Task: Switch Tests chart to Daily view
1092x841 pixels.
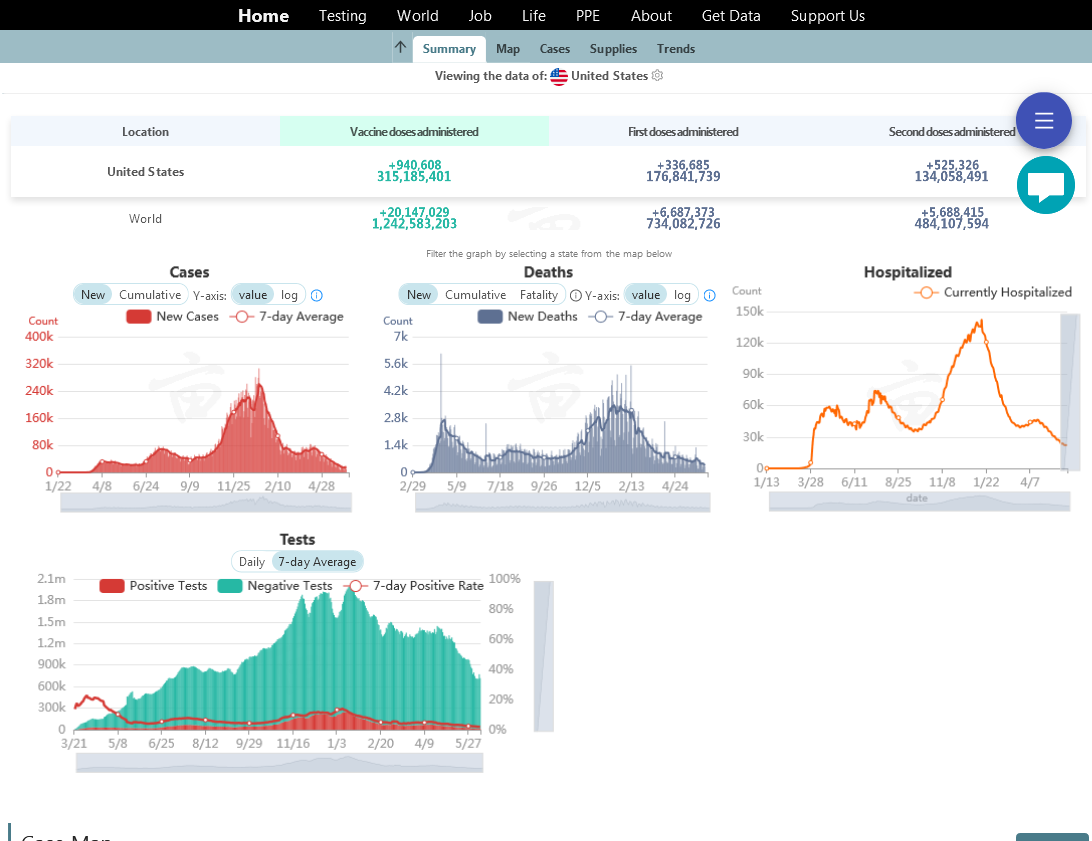Action: click(x=252, y=562)
